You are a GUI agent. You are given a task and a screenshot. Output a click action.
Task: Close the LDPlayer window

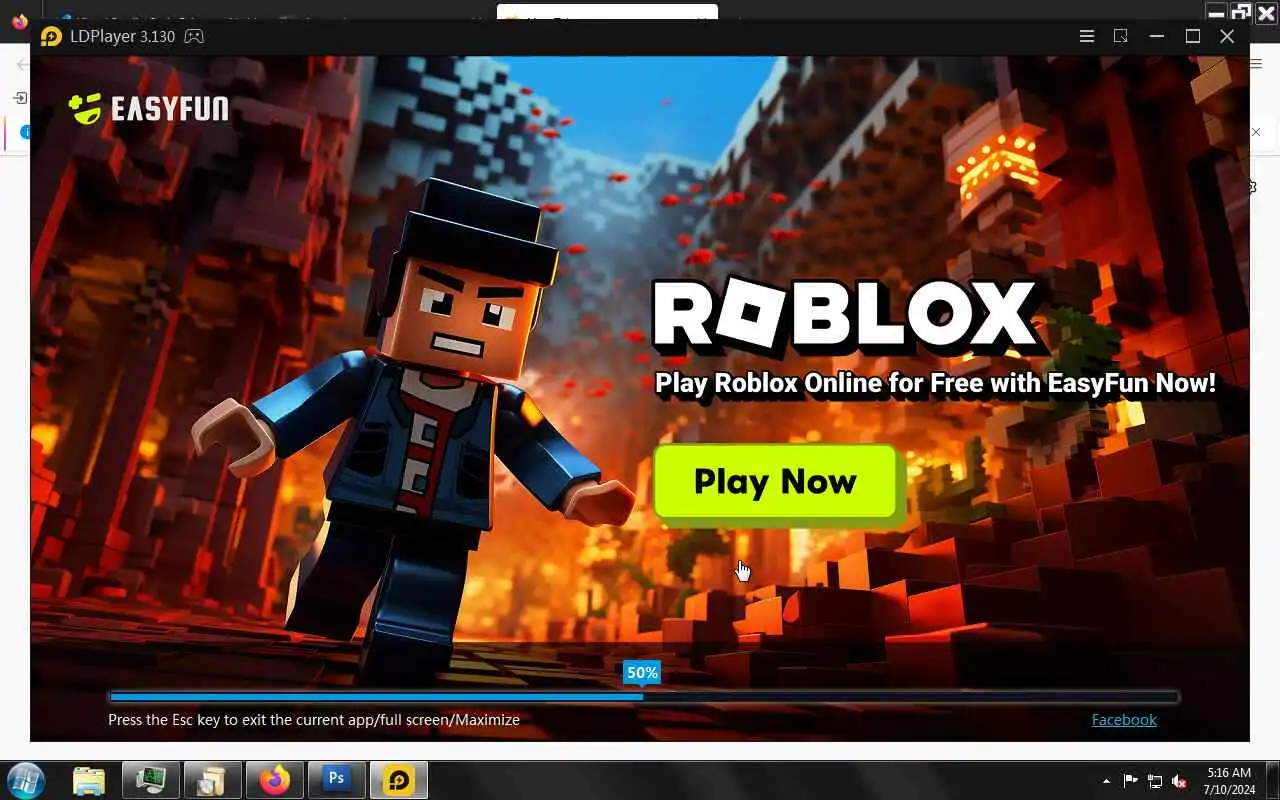click(1227, 36)
